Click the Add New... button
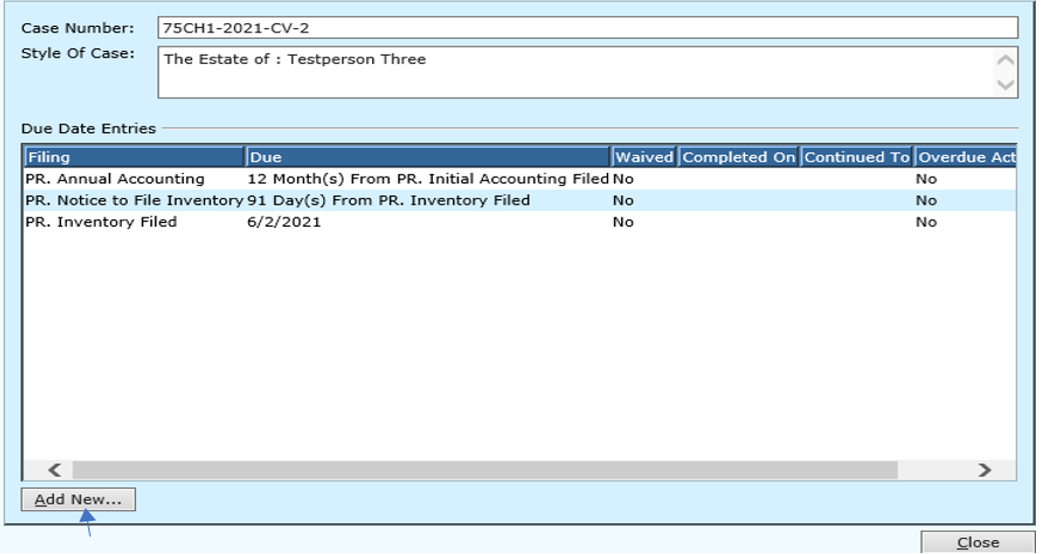1041x554 pixels. 78,500
